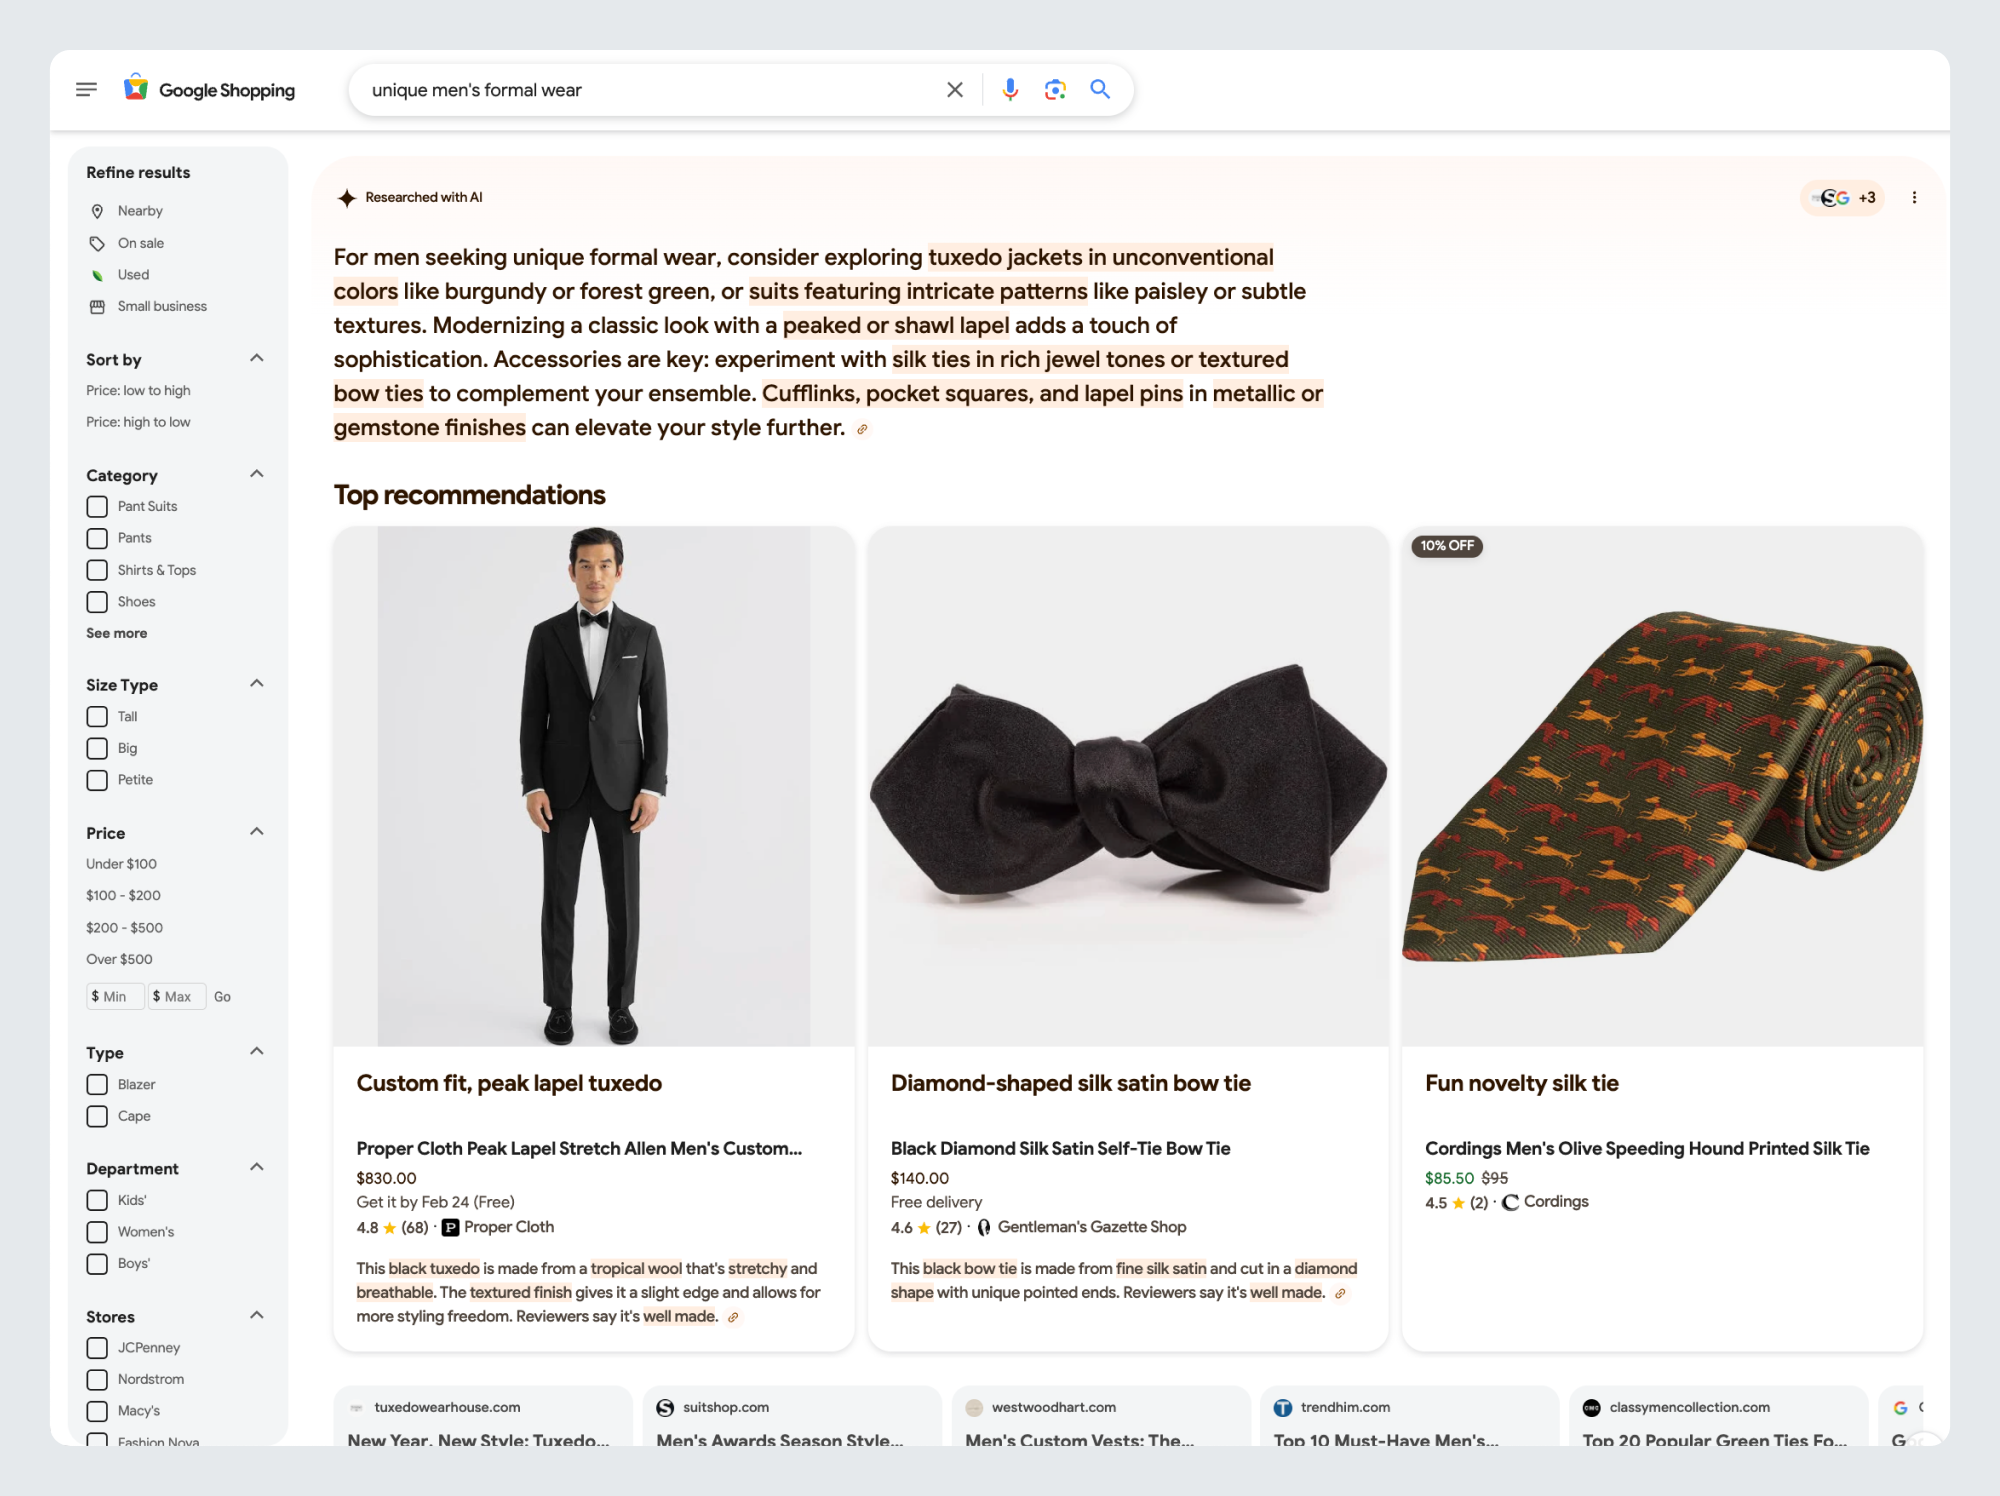Select the On sale filter
This screenshot has width=2000, height=1496.
[x=140, y=243]
